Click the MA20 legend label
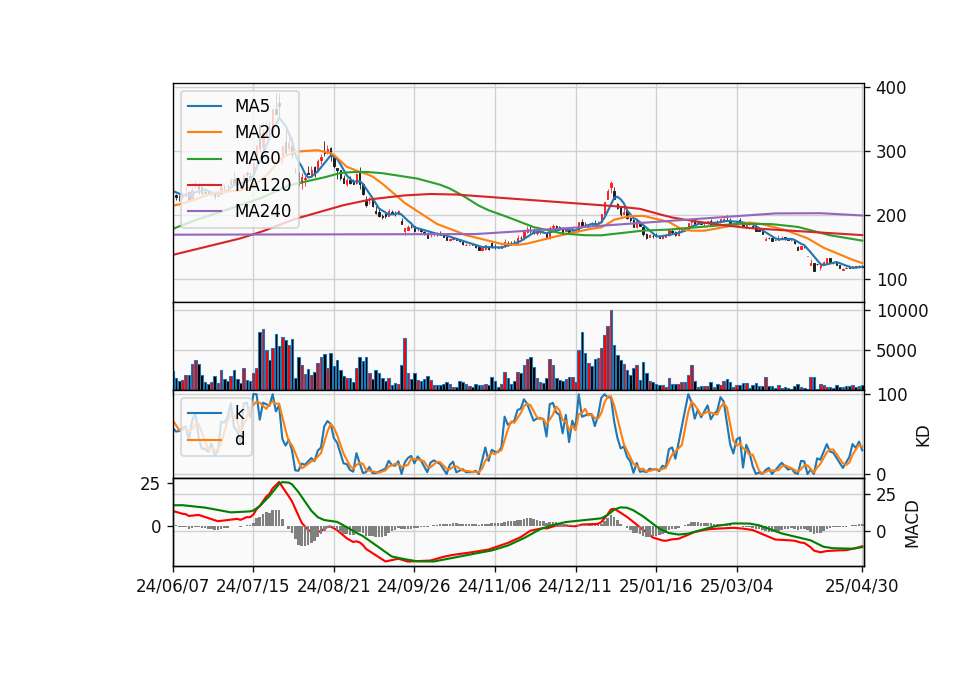The image size is (960, 690). 257,132
